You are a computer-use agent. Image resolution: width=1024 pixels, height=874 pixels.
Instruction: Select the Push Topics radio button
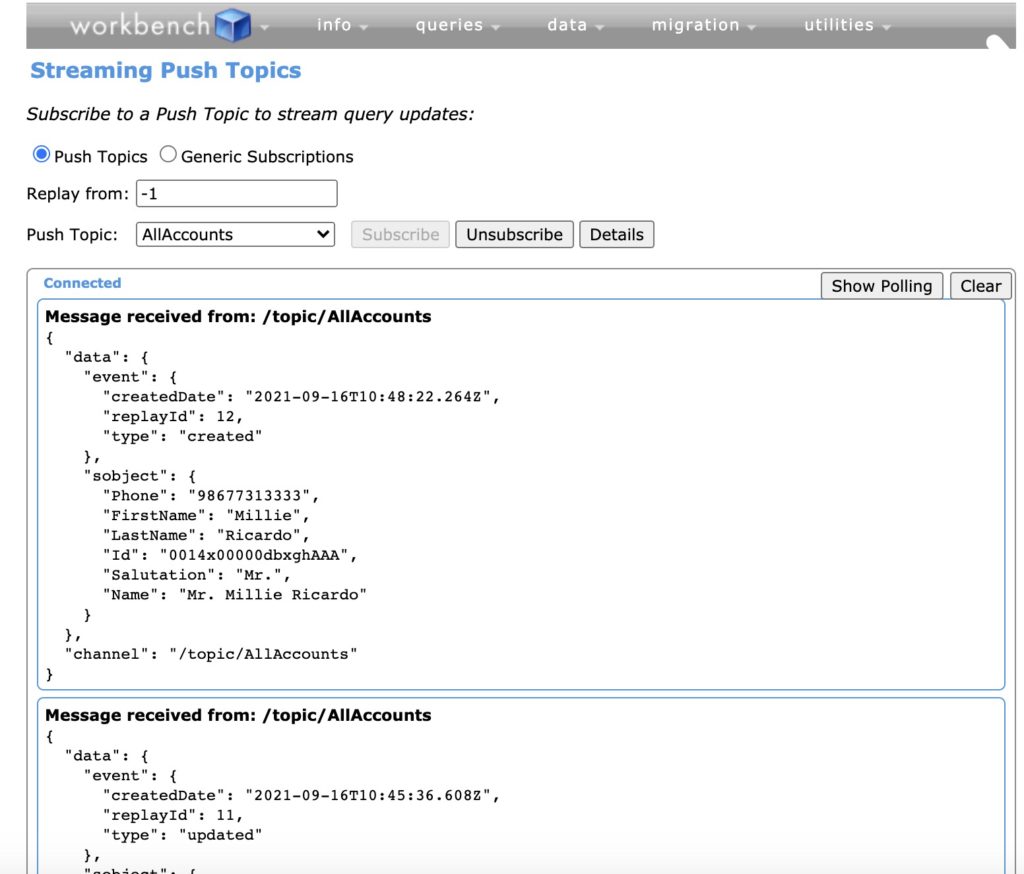(40, 153)
